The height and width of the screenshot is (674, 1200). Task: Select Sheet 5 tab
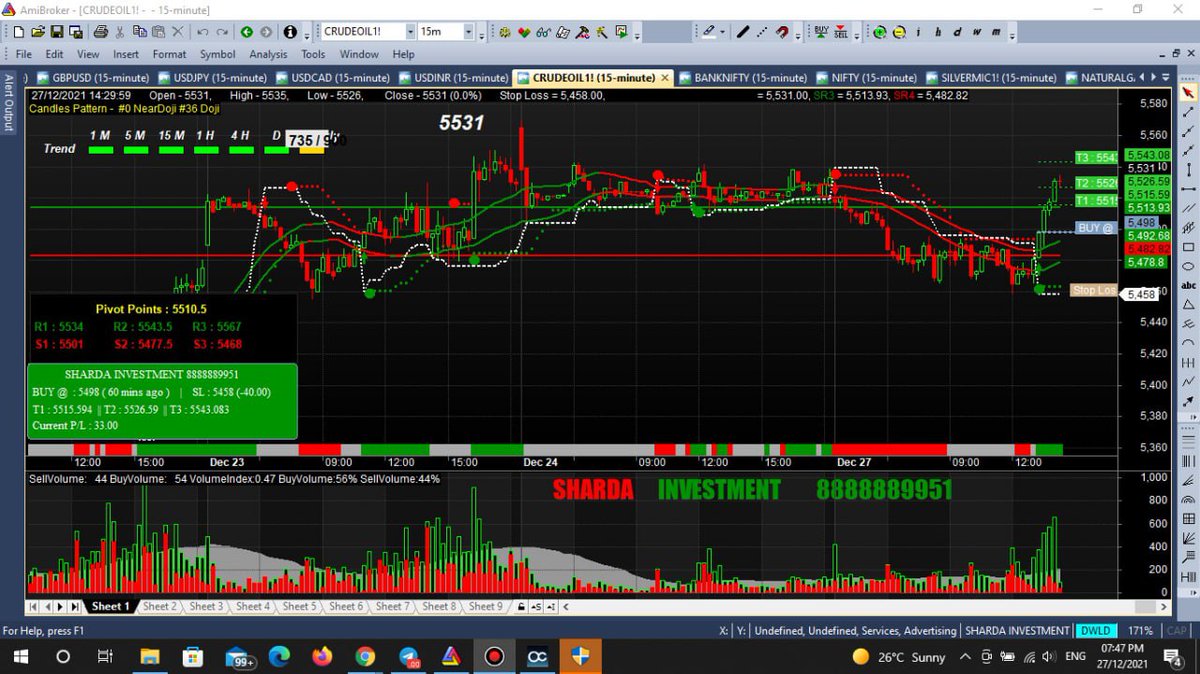(299, 606)
